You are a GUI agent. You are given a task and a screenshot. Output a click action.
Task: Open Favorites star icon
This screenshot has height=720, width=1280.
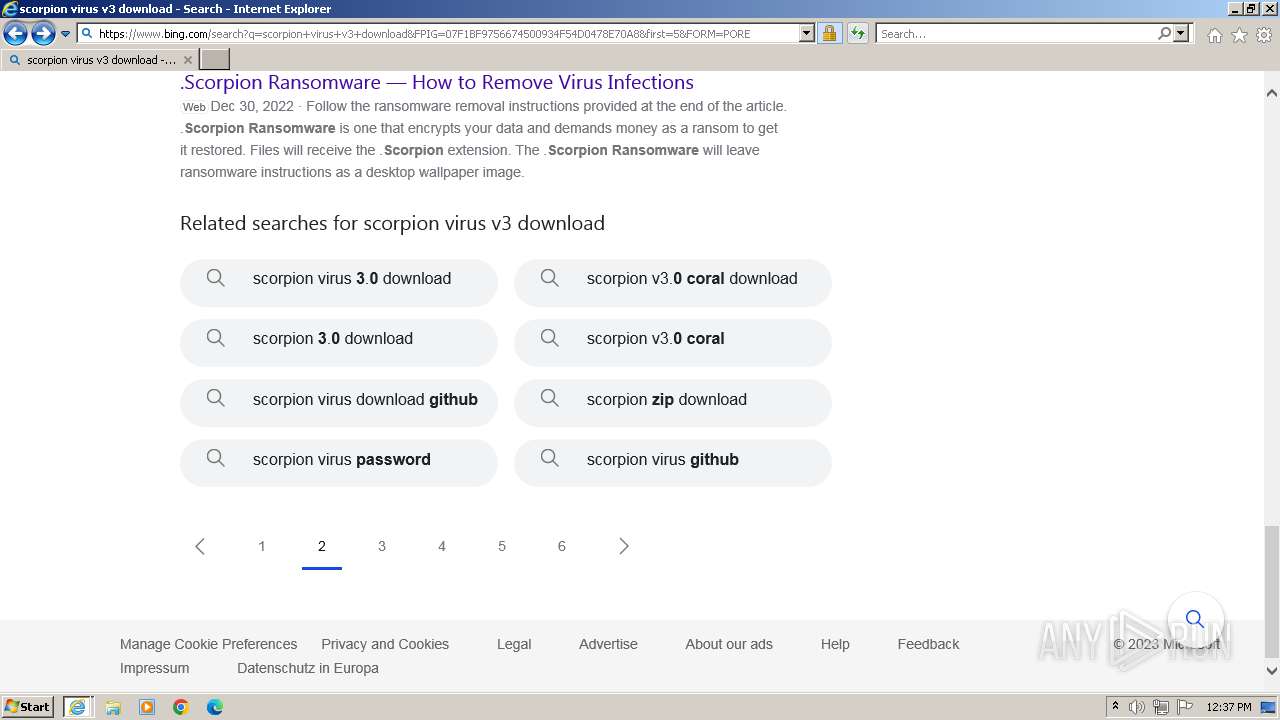[1239, 35]
